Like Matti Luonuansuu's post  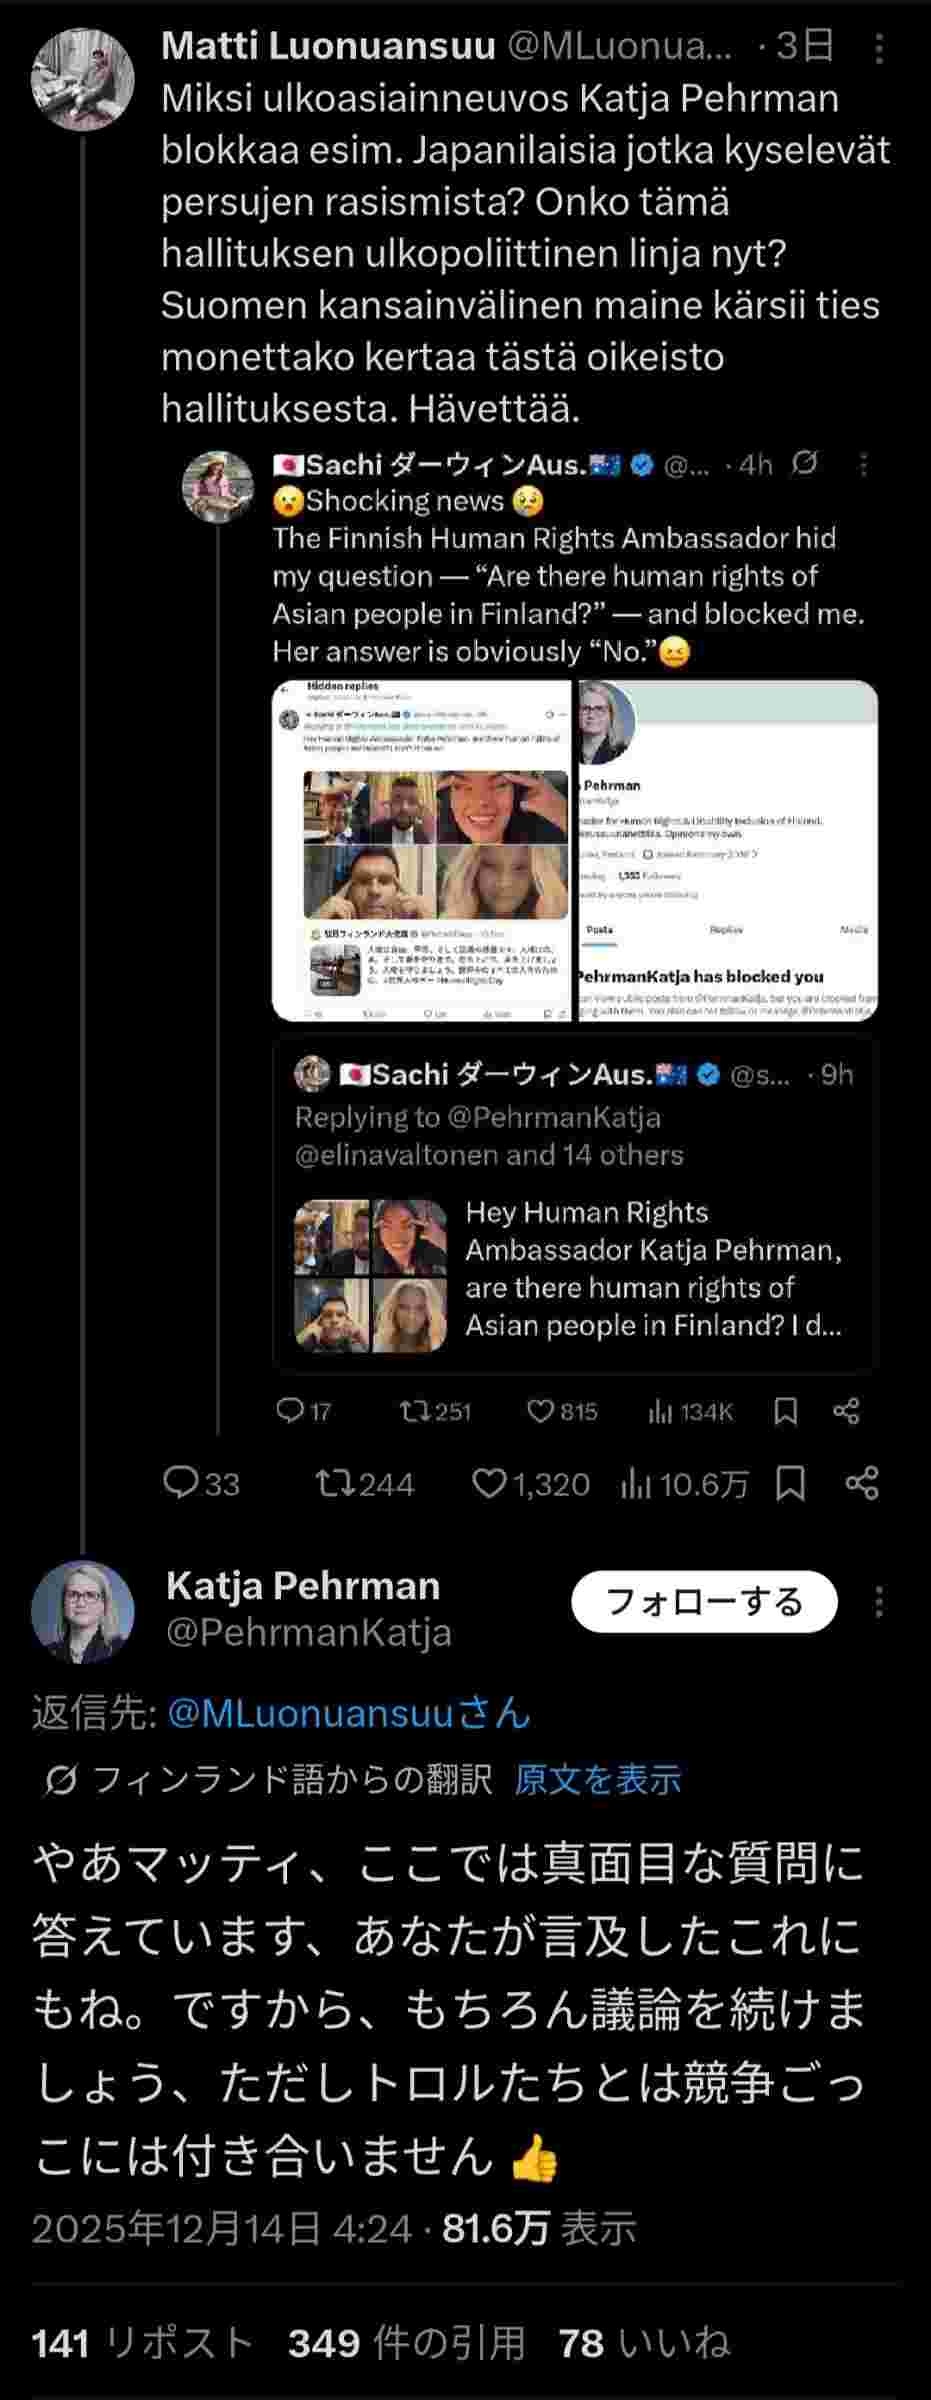pos(489,1483)
